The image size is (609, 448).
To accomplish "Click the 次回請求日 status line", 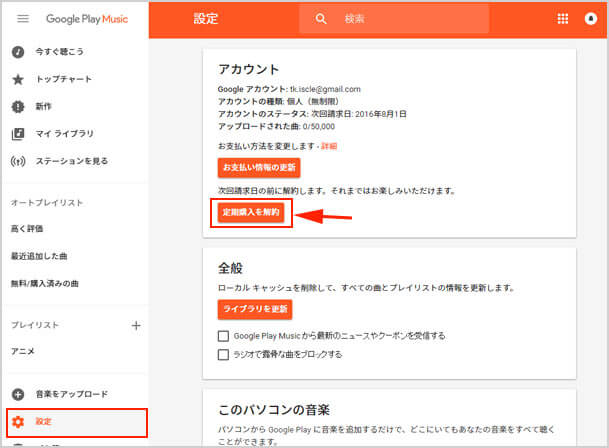I will 312,114.
